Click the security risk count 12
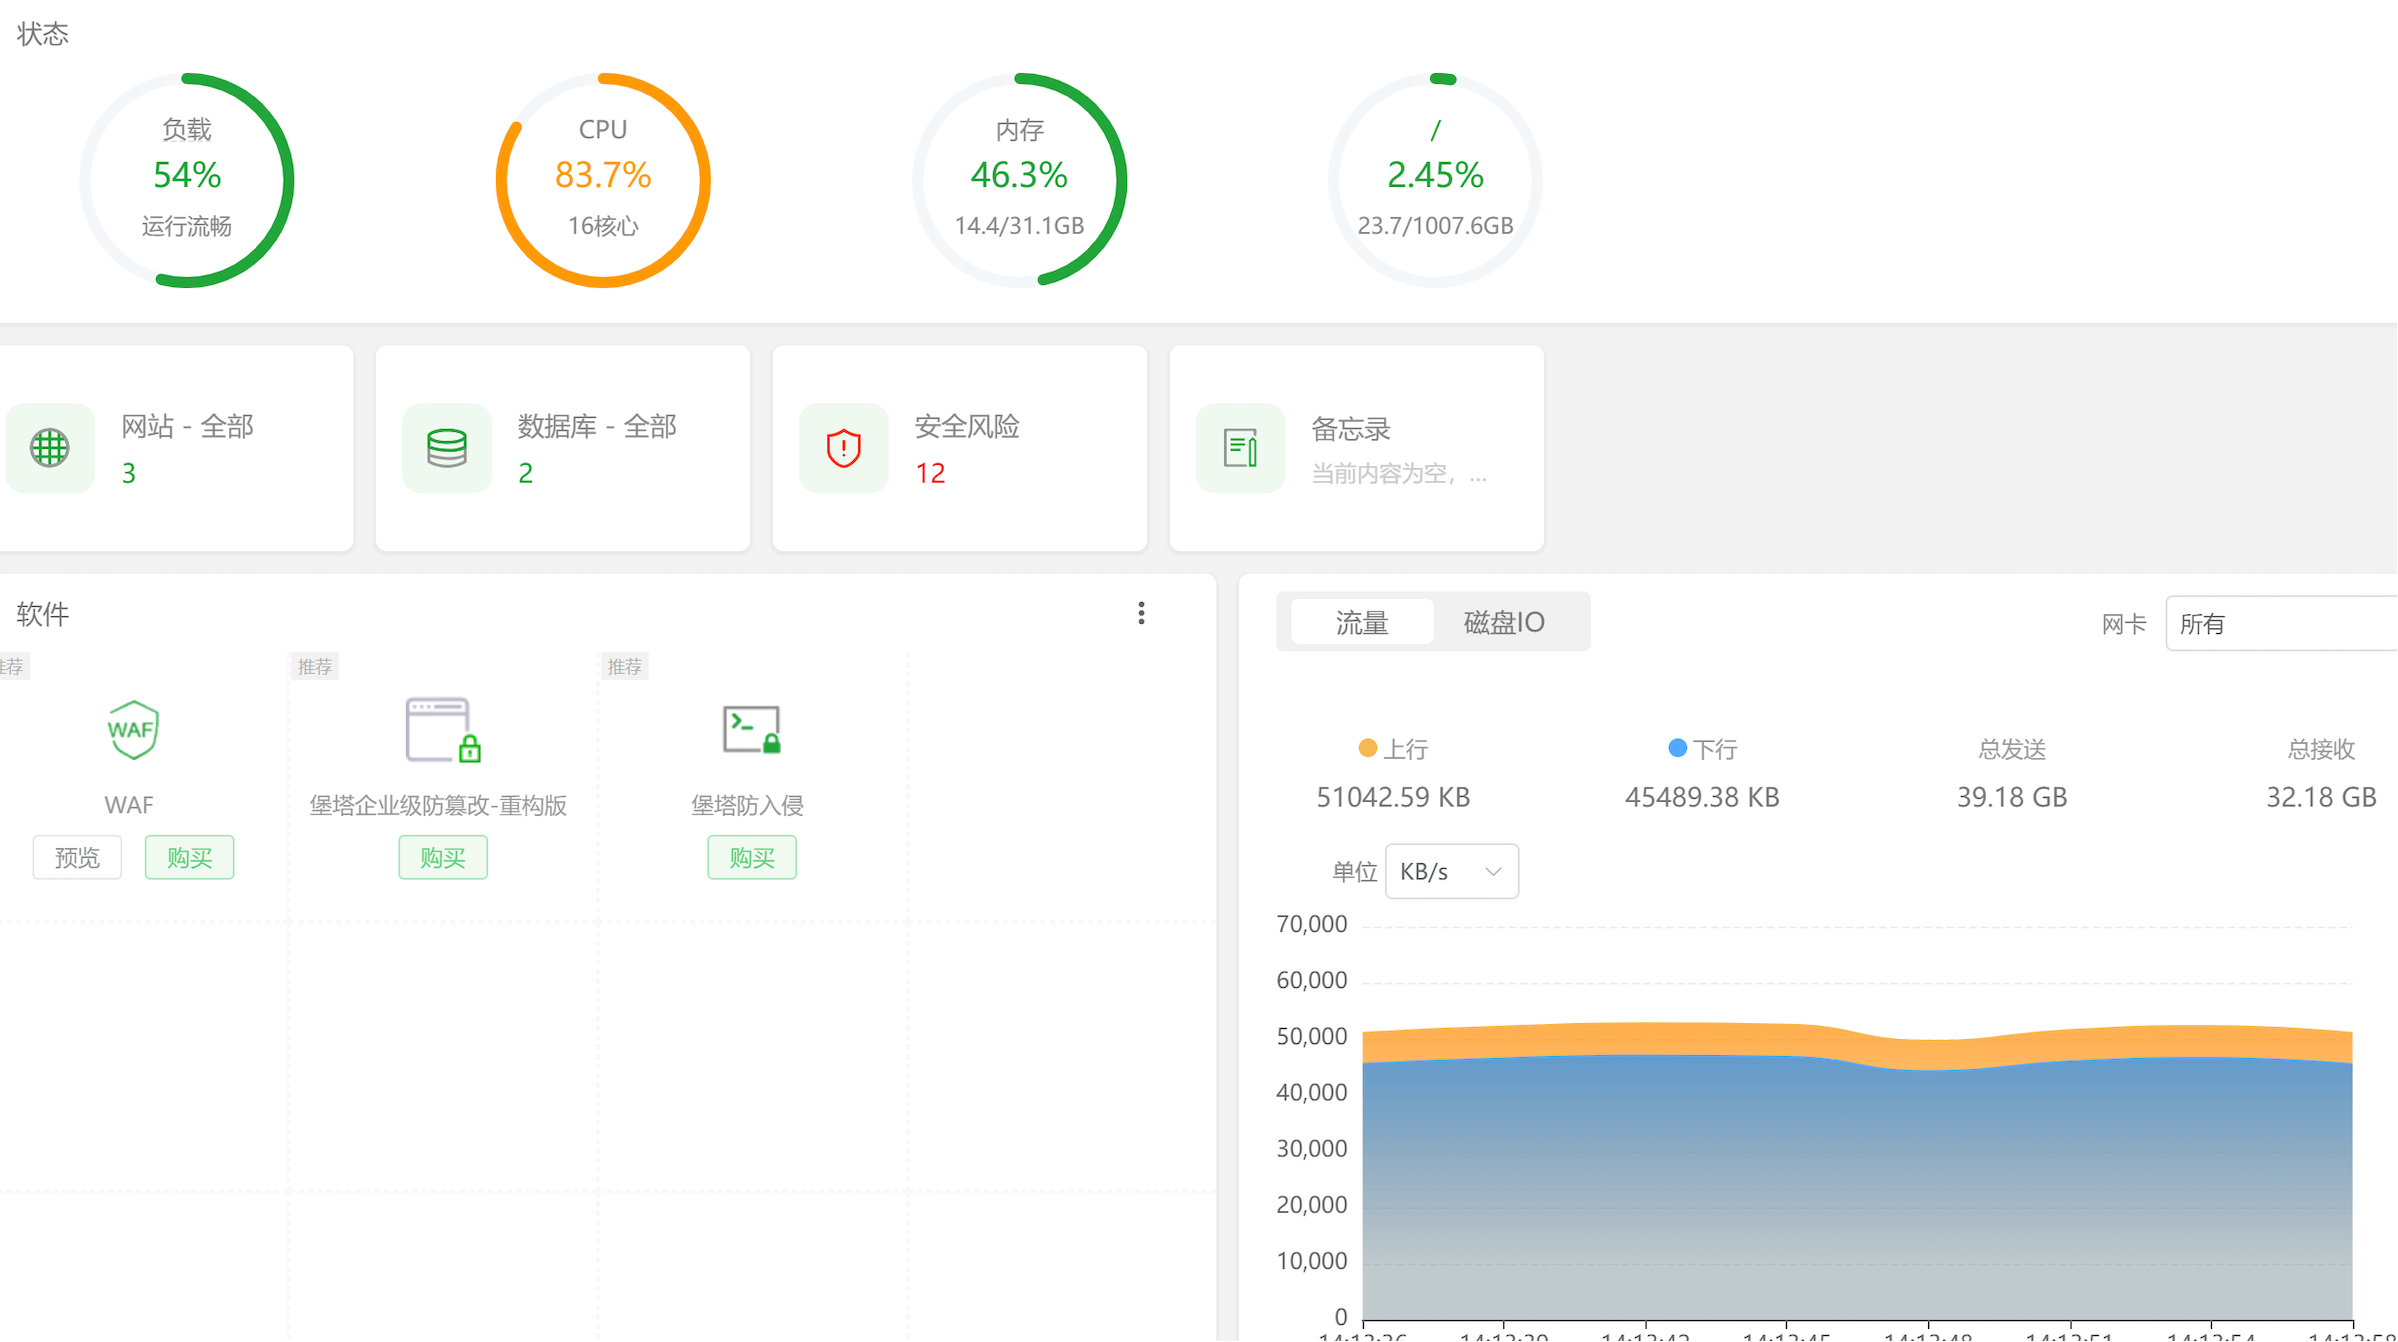Screen dimensions: 2398x1342 click(x=930, y=474)
